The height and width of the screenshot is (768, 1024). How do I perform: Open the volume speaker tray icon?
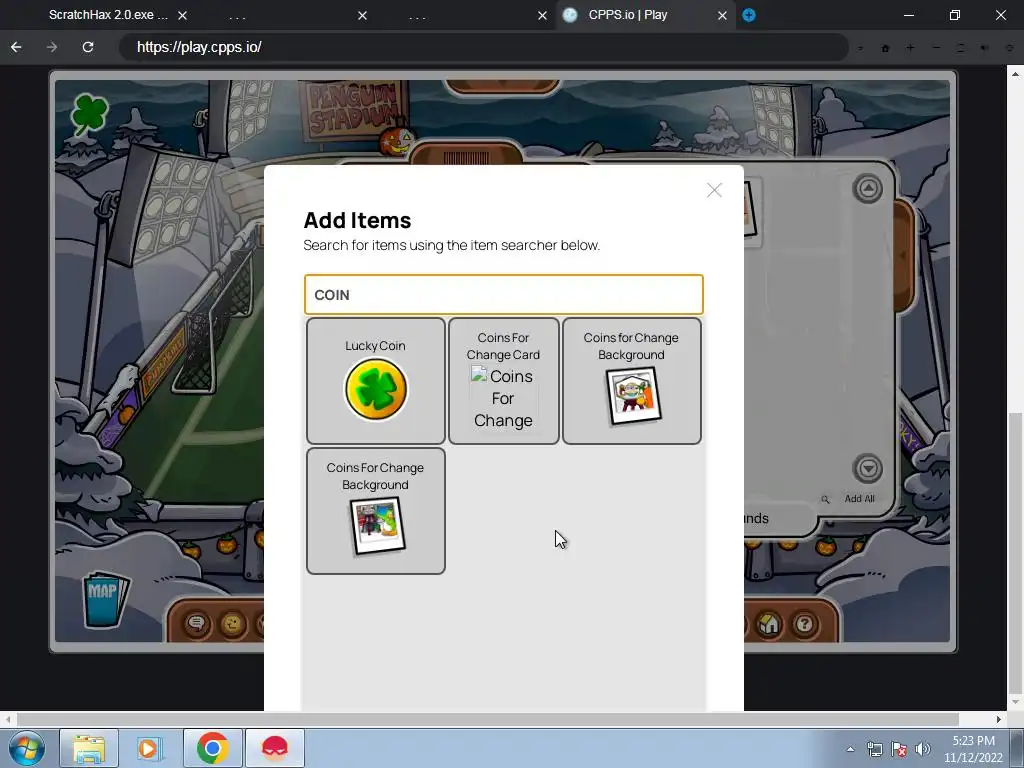point(922,749)
